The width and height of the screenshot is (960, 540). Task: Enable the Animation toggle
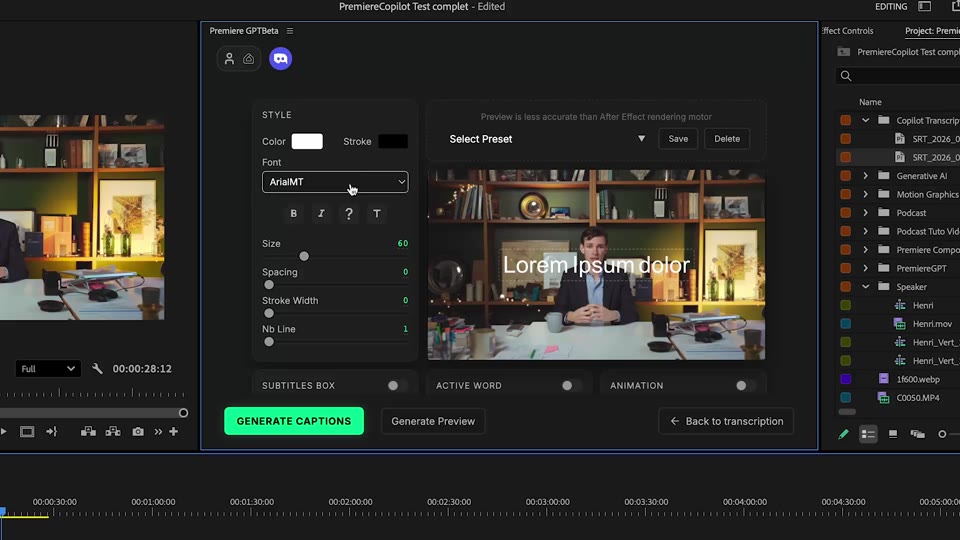click(x=744, y=386)
